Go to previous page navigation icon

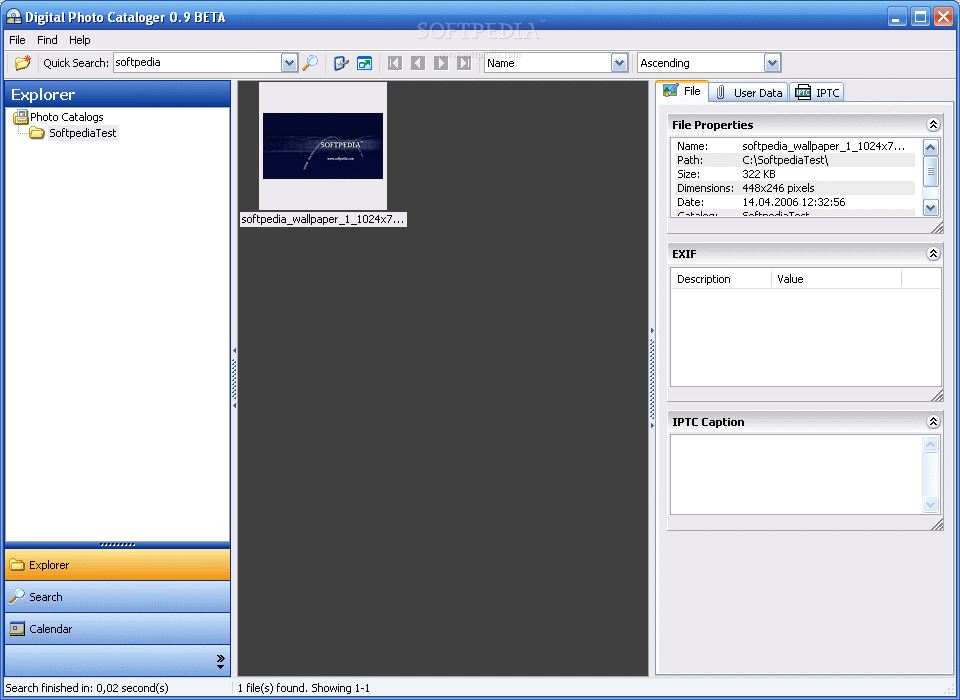[x=418, y=62]
